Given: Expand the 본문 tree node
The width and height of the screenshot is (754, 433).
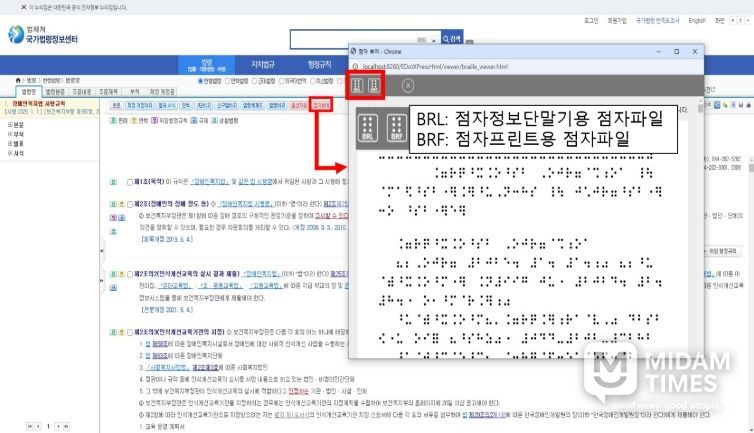Looking at the screenshot, I should pos(10,125).
